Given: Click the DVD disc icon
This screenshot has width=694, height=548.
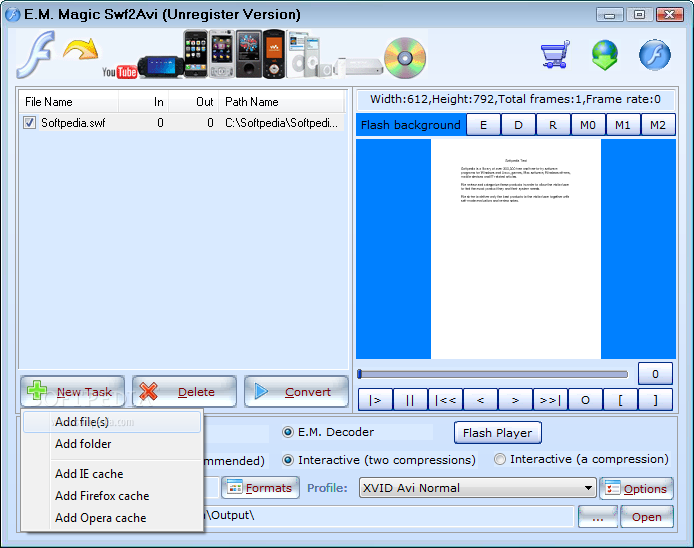Looking at the screenshot, I should (x=405, y=58).
